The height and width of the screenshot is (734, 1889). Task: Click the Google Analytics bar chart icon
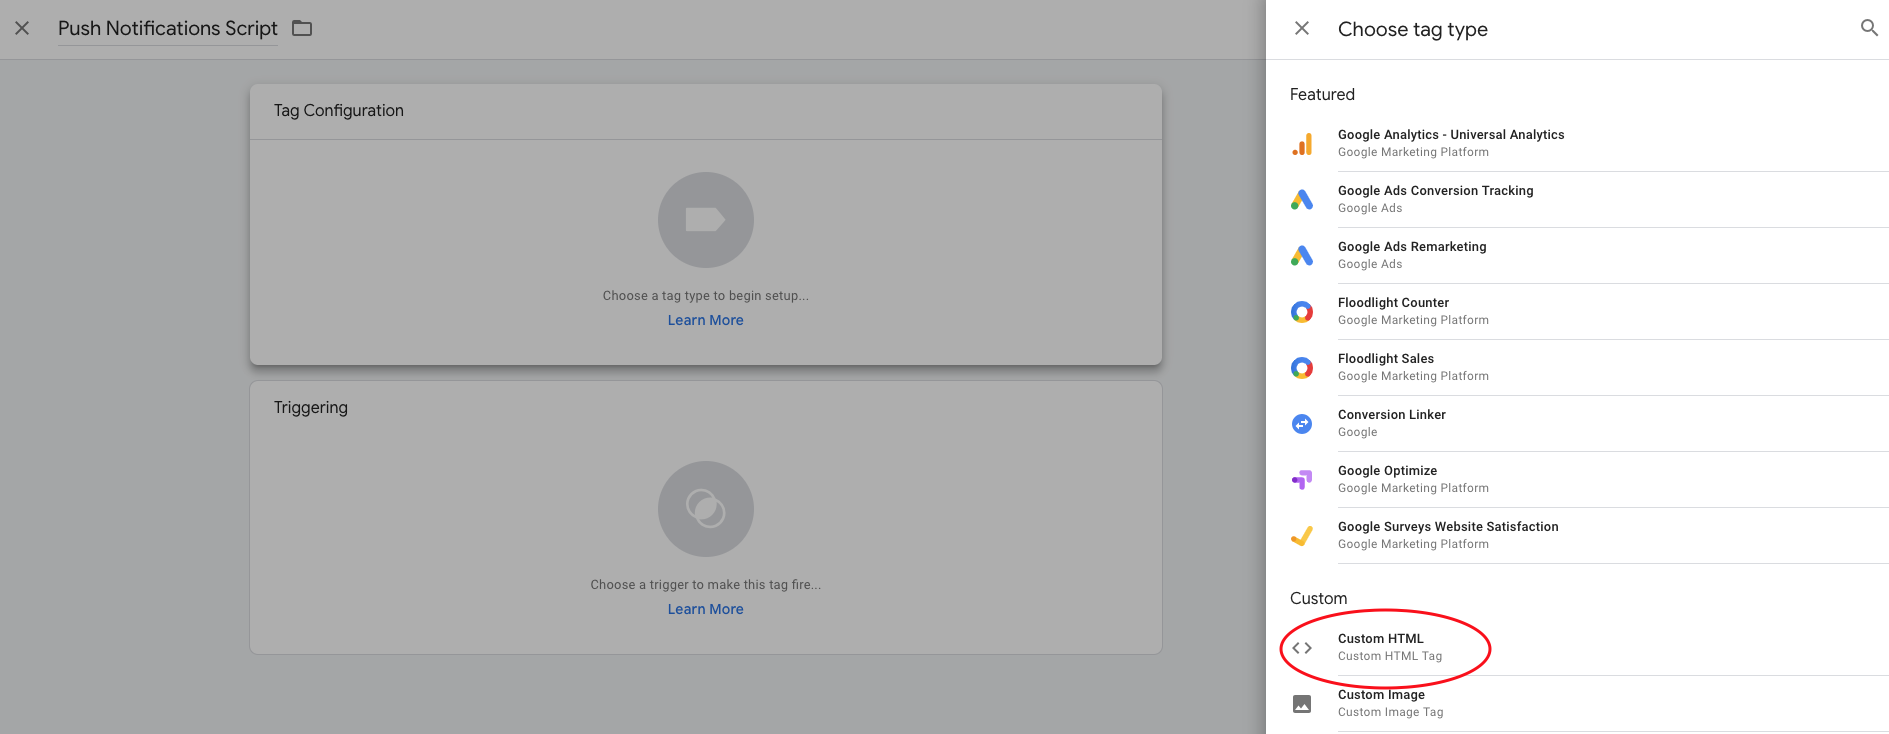tap(1301, 144)
